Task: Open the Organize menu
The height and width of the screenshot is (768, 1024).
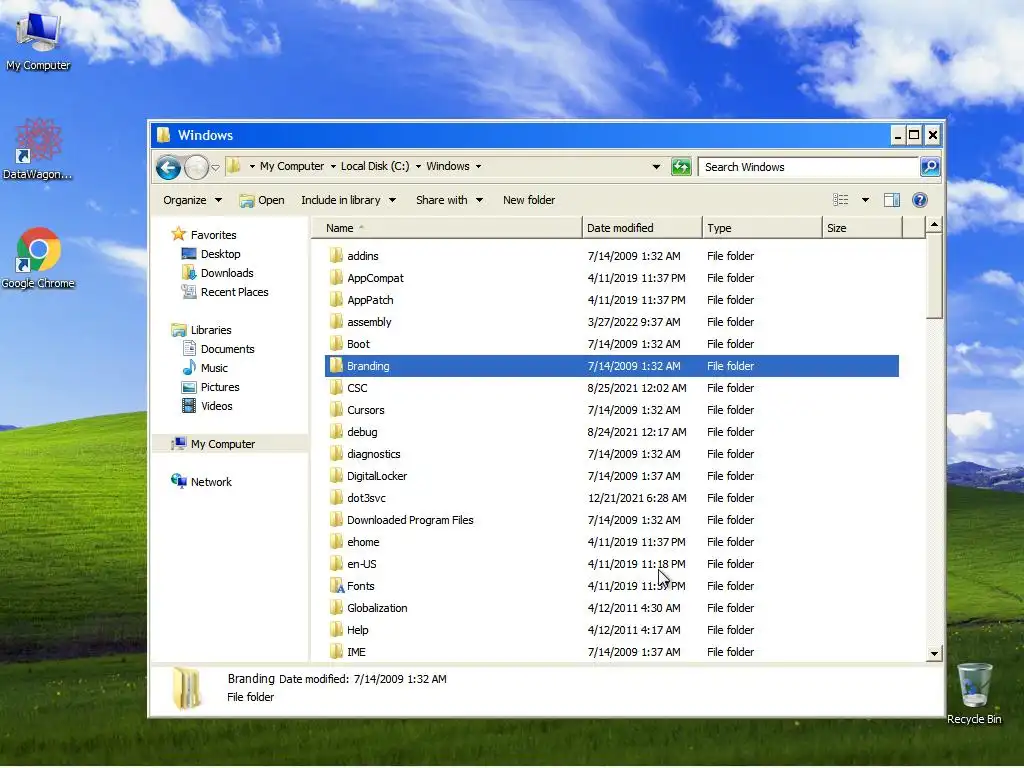Action: tap(192, 200)
